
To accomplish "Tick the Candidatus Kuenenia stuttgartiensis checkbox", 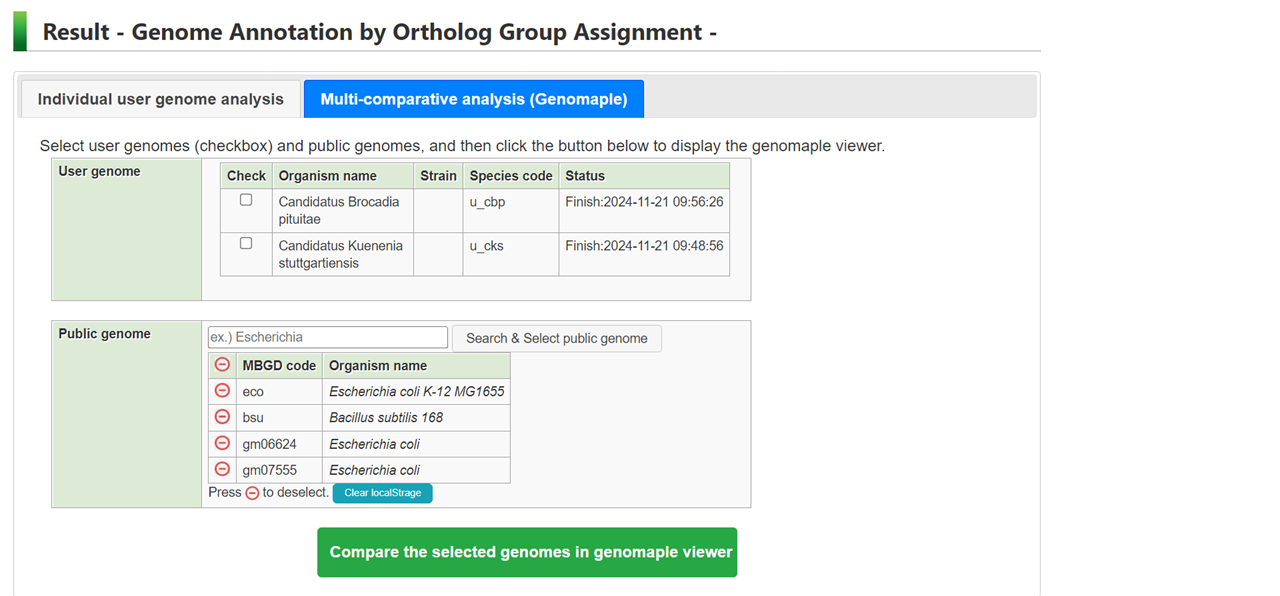I will pyautogui.click(x=246, y=244).
